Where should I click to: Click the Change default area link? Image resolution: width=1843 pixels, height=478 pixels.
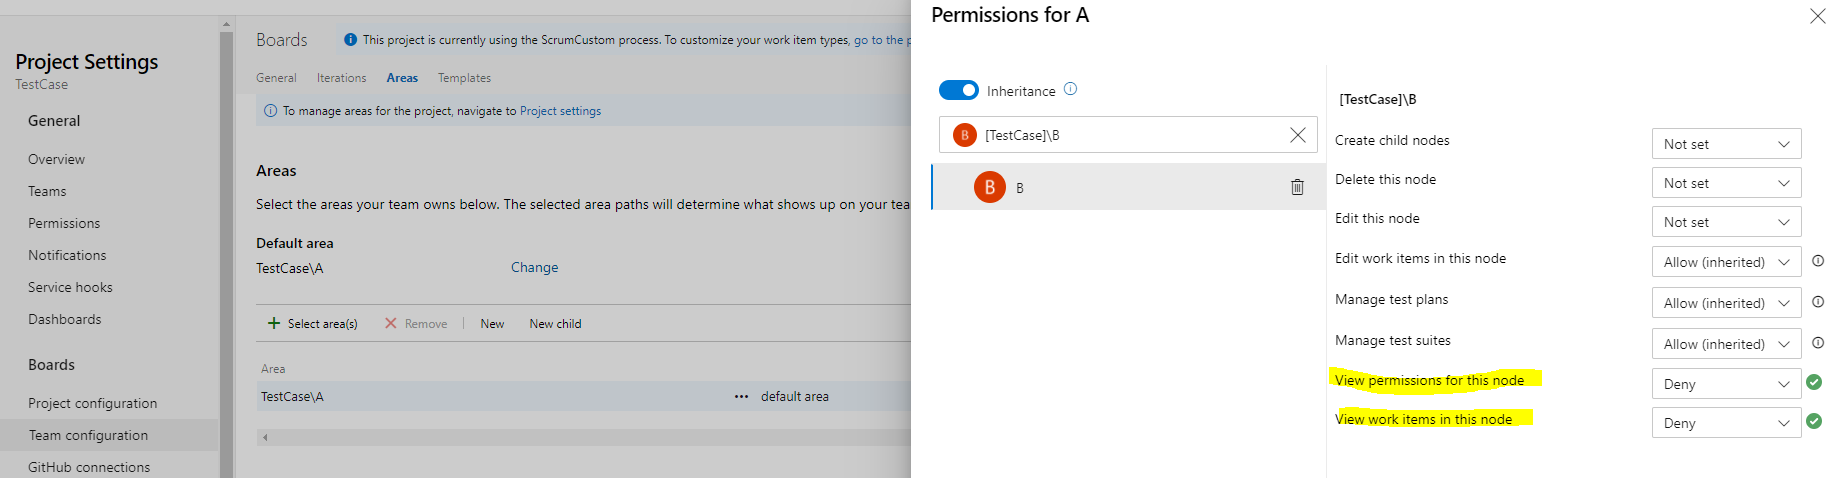534,268
